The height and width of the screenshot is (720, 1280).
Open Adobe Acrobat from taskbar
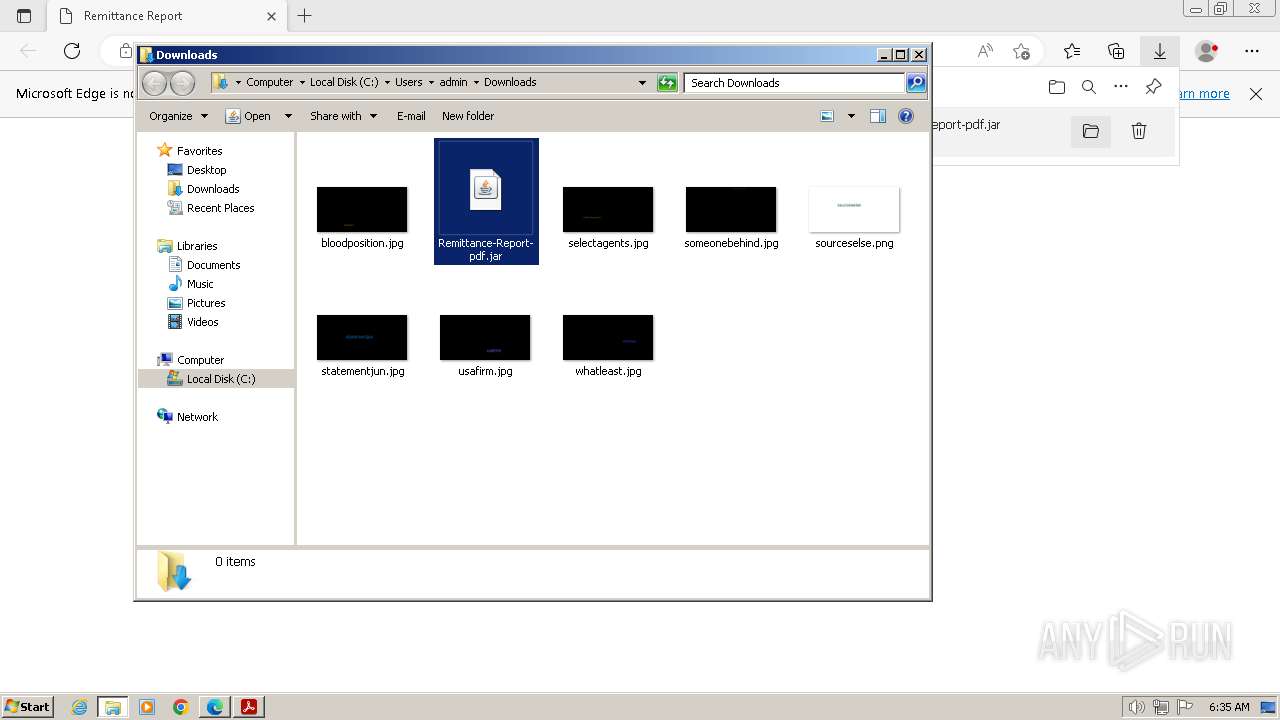pyautogui.click(x=249, y=707)
